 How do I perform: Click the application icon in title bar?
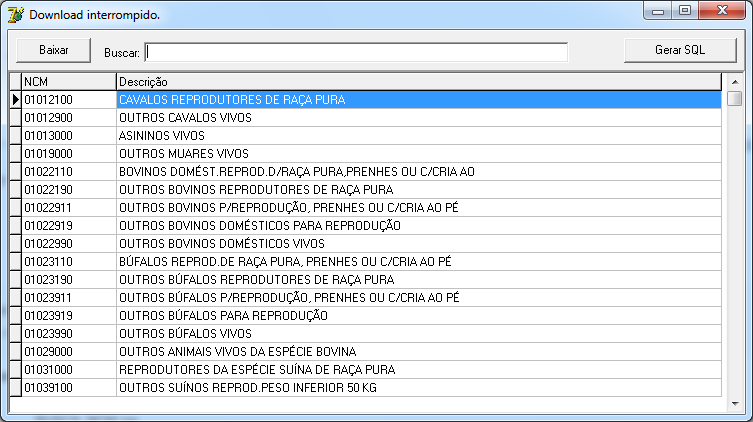click(15, 15)
